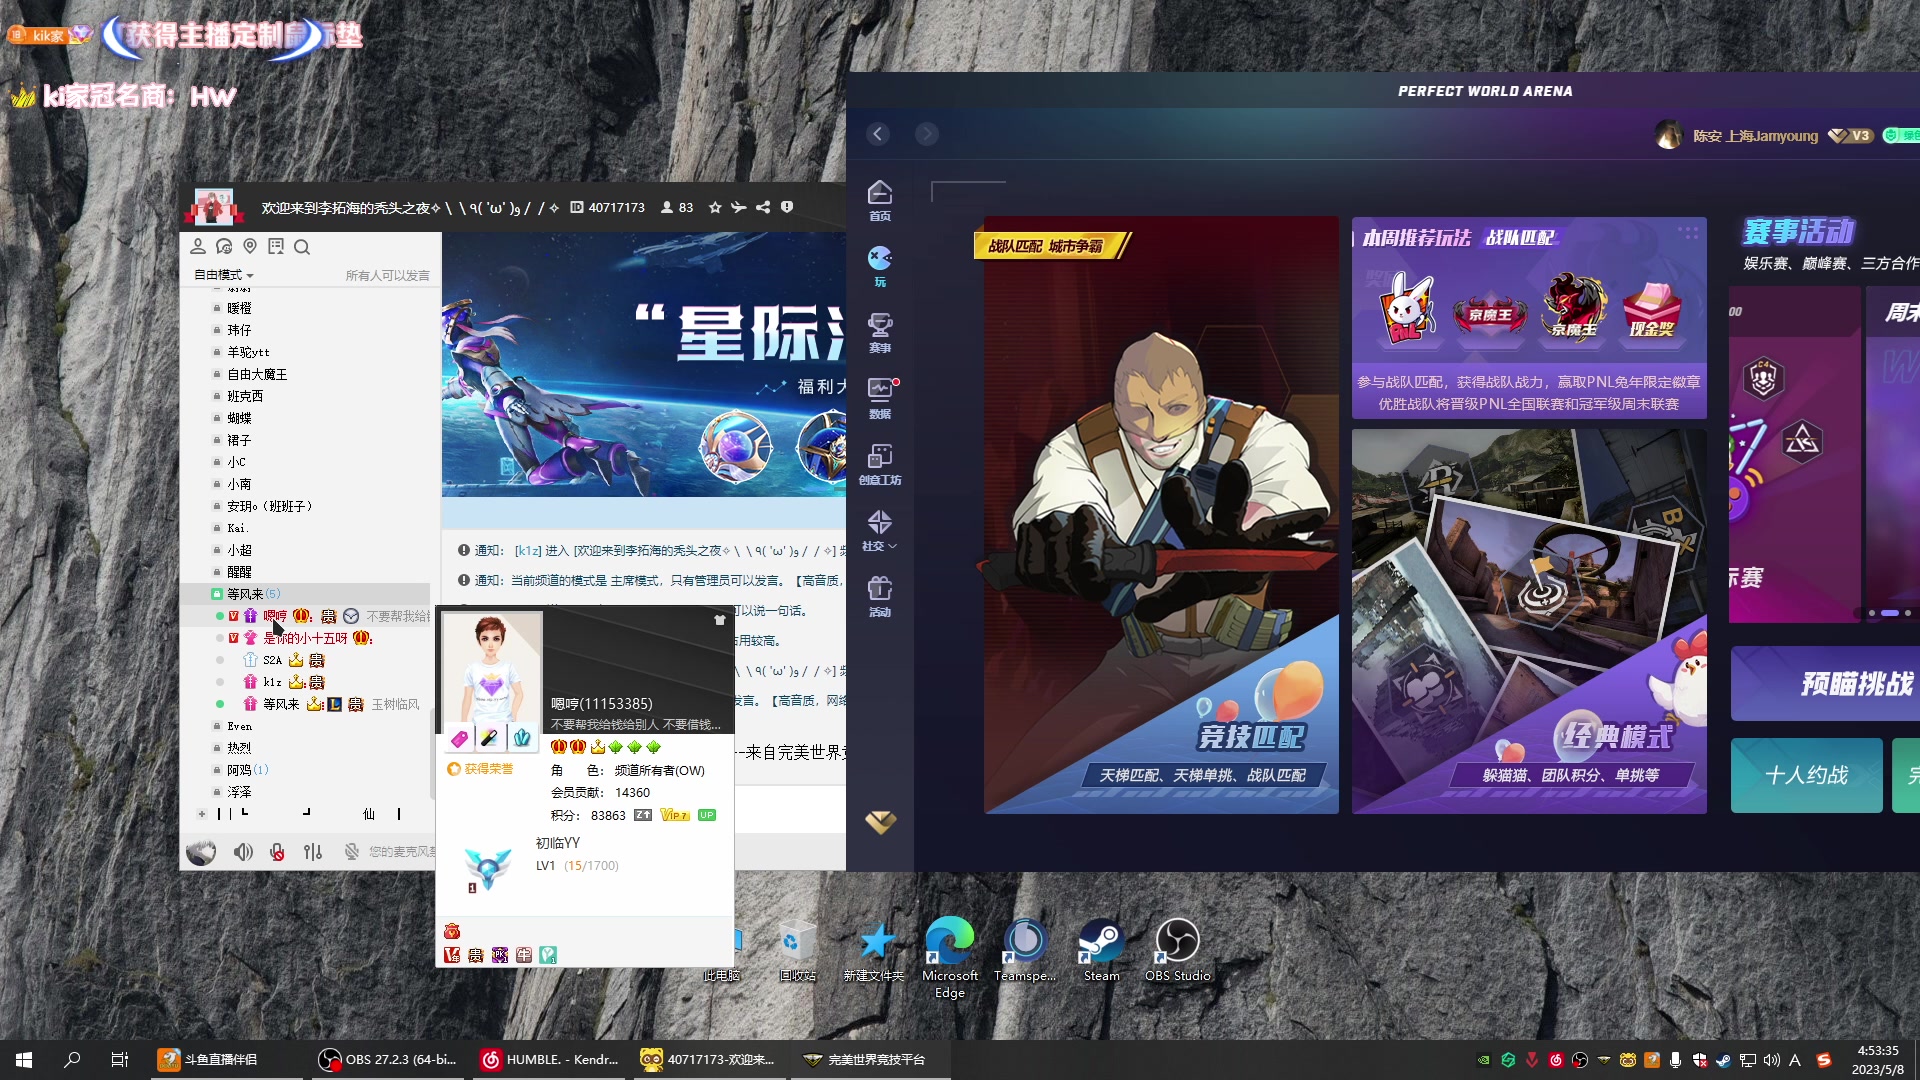Screen dimensions: 1920x1080
Task: Select user 是你的小十五呀 in the channel list
Action: pos(305,638)
